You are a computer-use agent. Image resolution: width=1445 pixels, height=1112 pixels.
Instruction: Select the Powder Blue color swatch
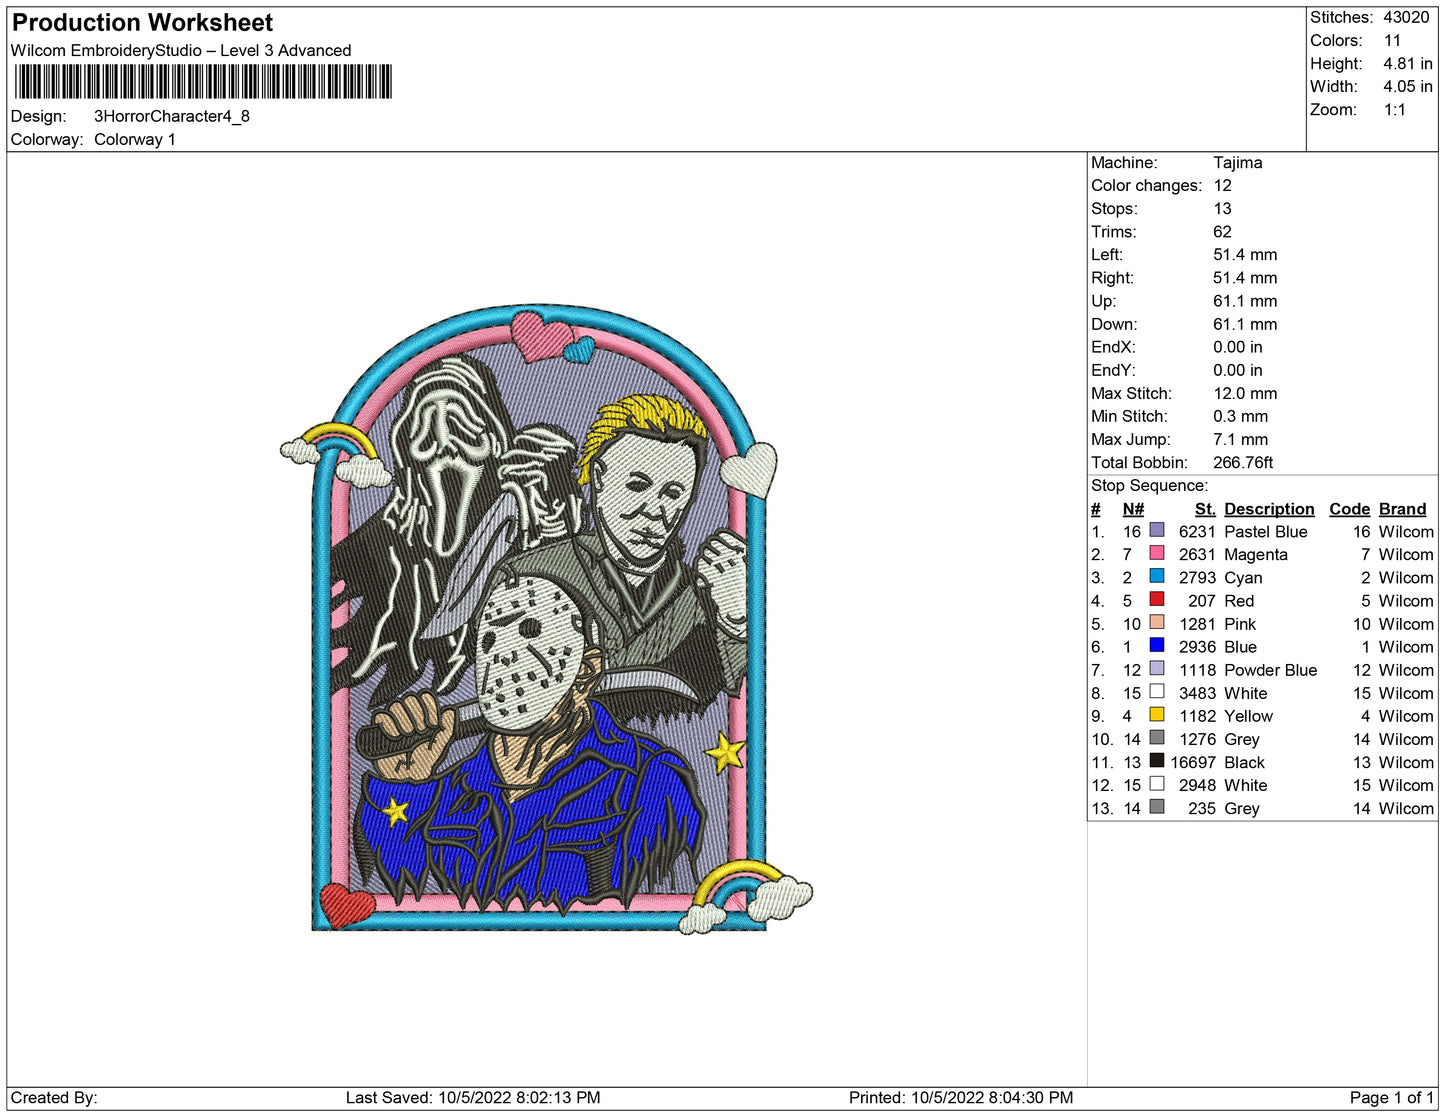click(1157, 668)
